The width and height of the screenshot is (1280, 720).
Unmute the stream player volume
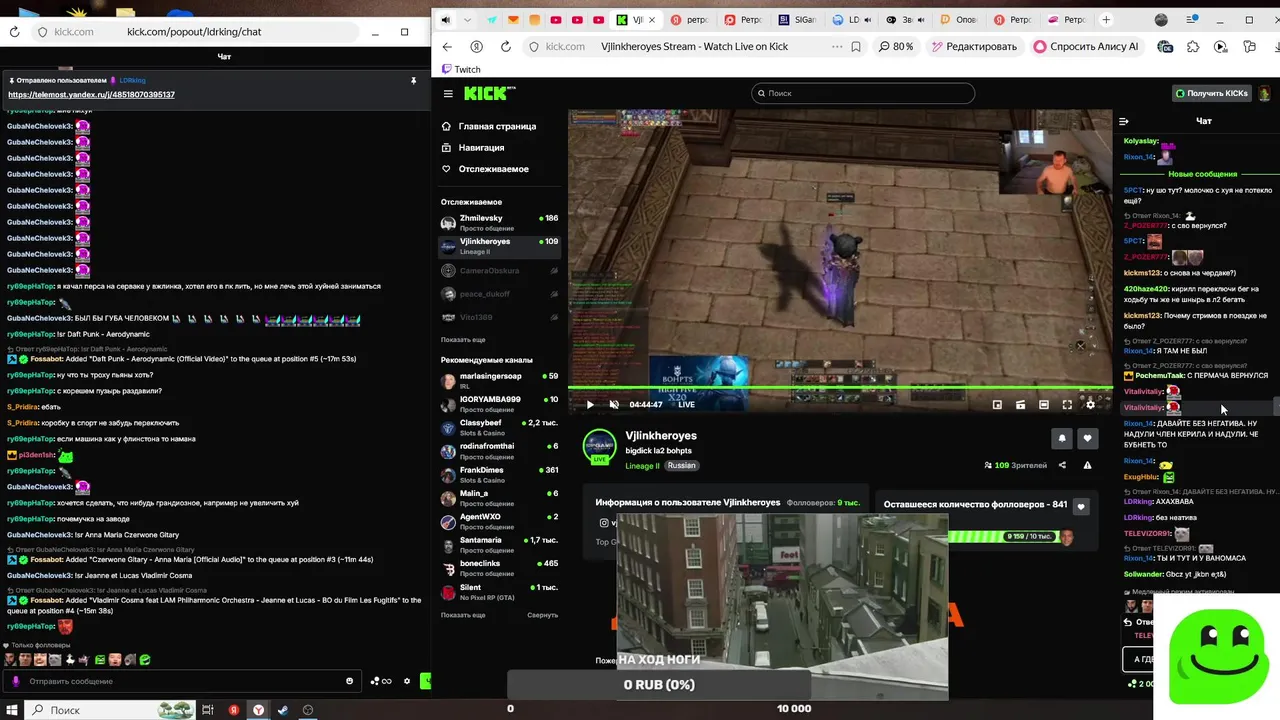click(614, 405)
